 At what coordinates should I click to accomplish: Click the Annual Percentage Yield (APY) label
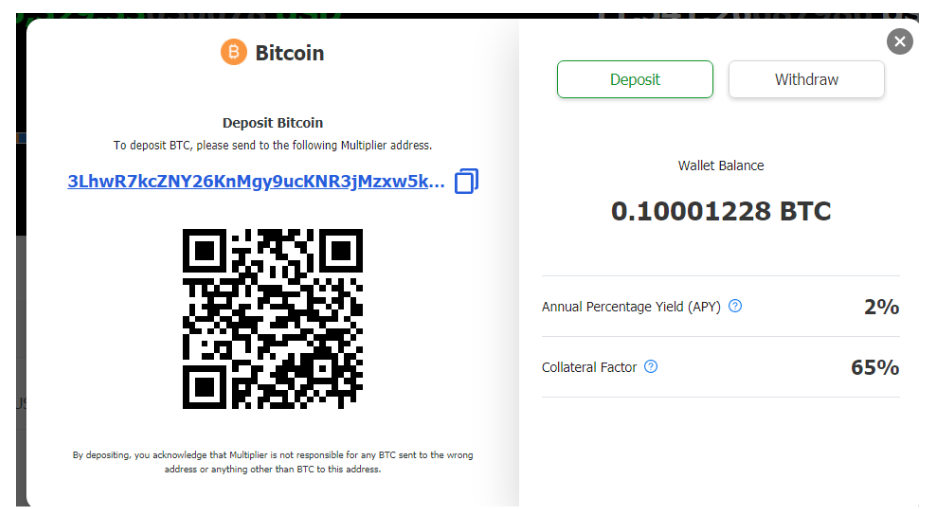point(631,307)
